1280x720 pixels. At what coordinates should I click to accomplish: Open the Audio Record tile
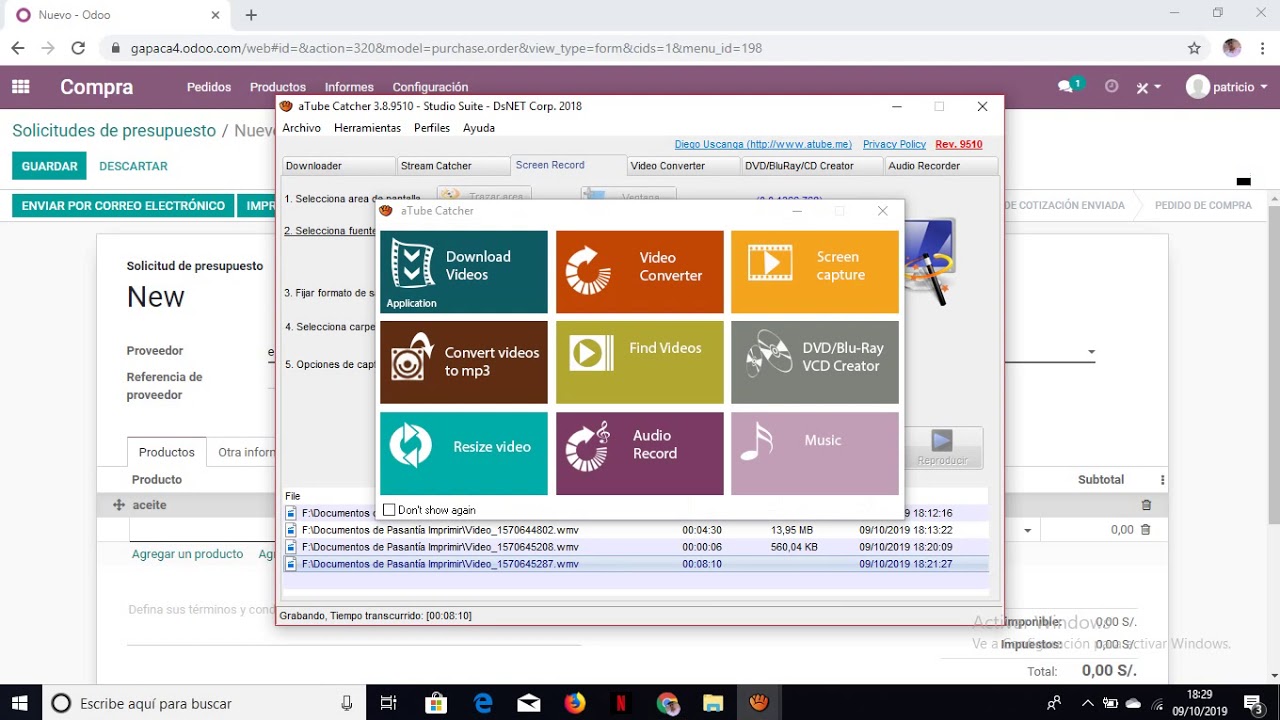pos(640,453)
